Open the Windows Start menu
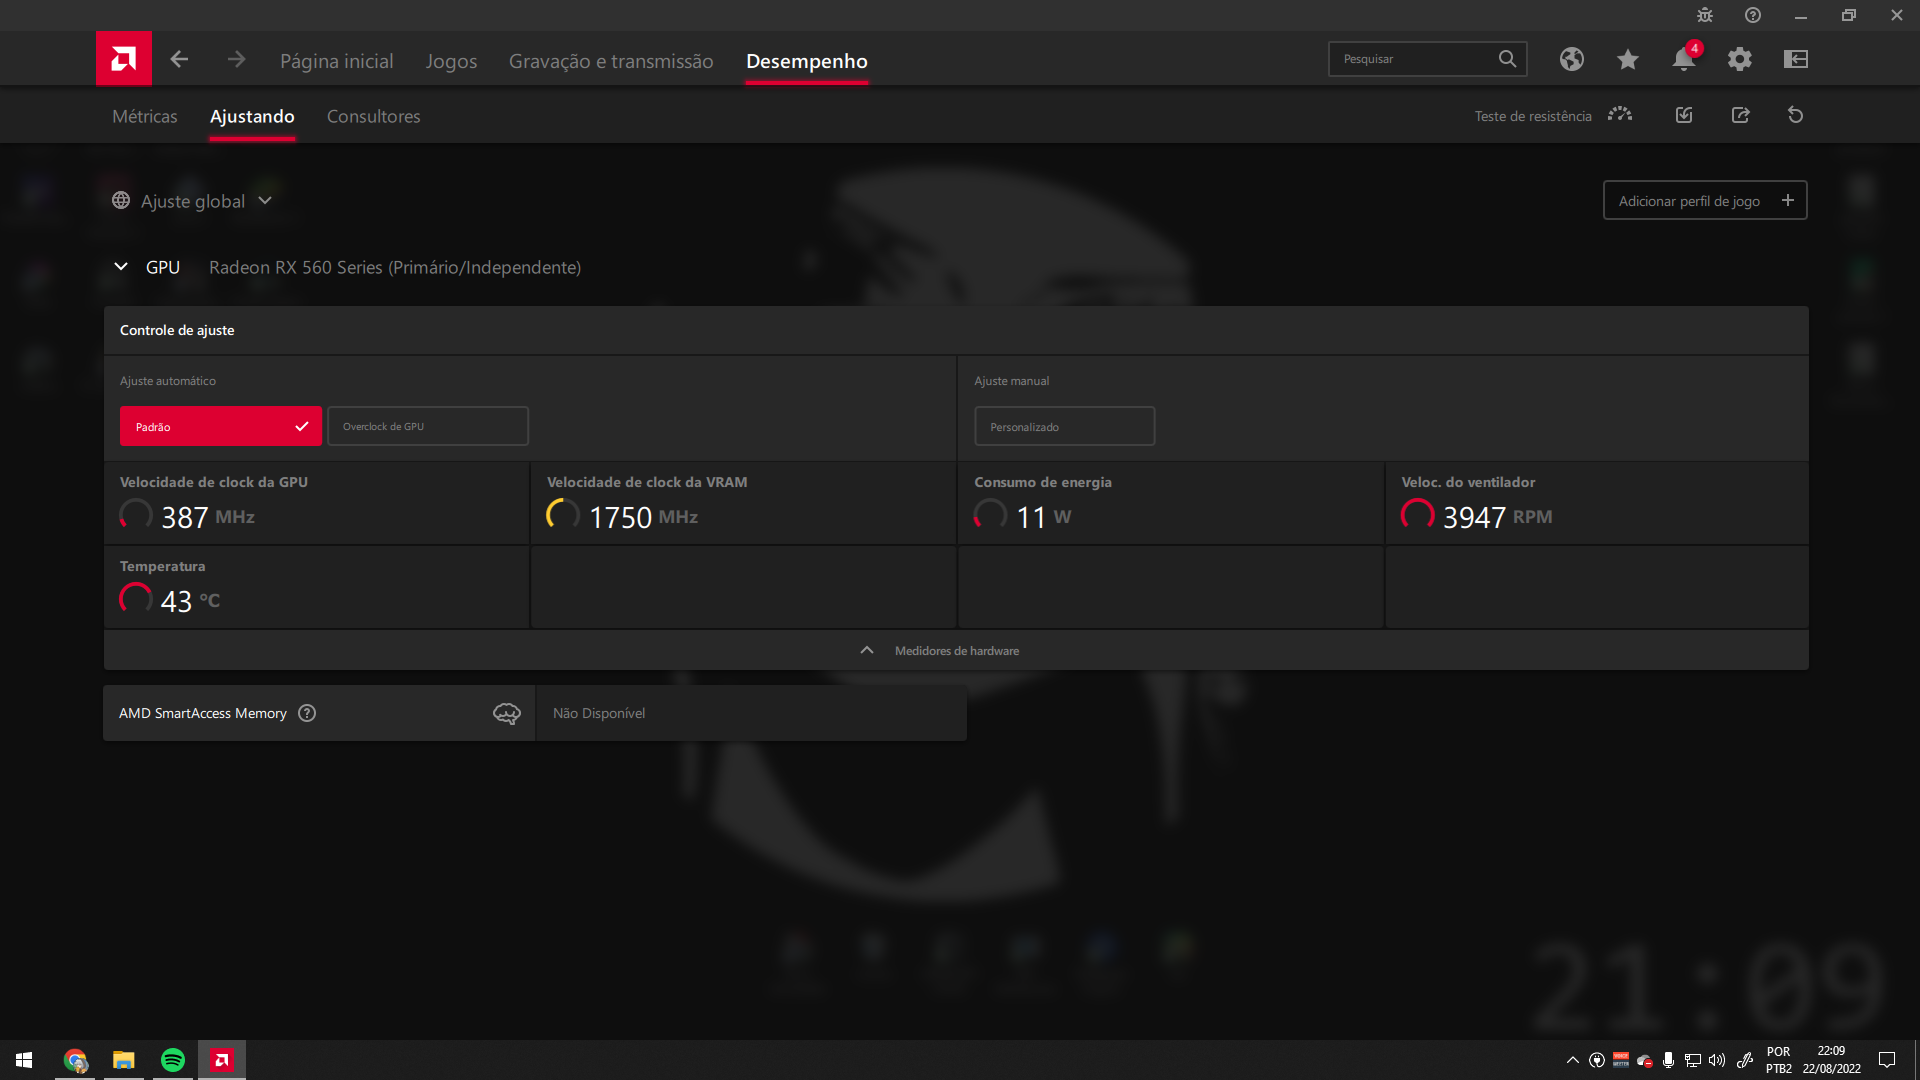This screenshot has height=1080, width=1920. coord(24,1060)
